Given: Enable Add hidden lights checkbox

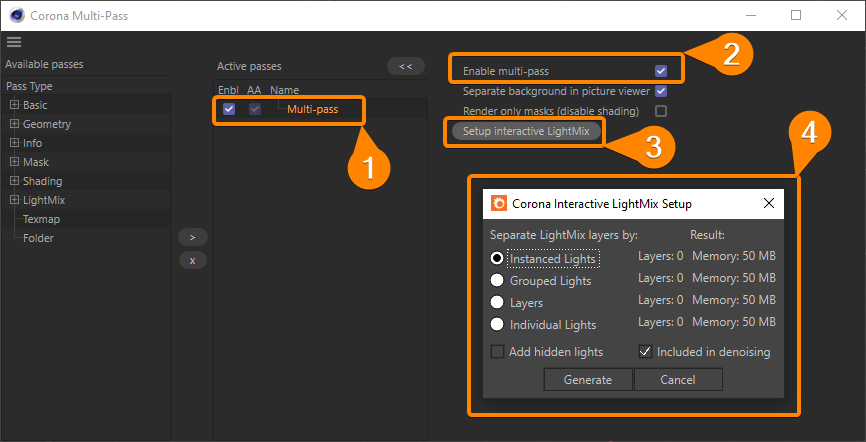Looking at the screenshot, I should coord(498,351).
